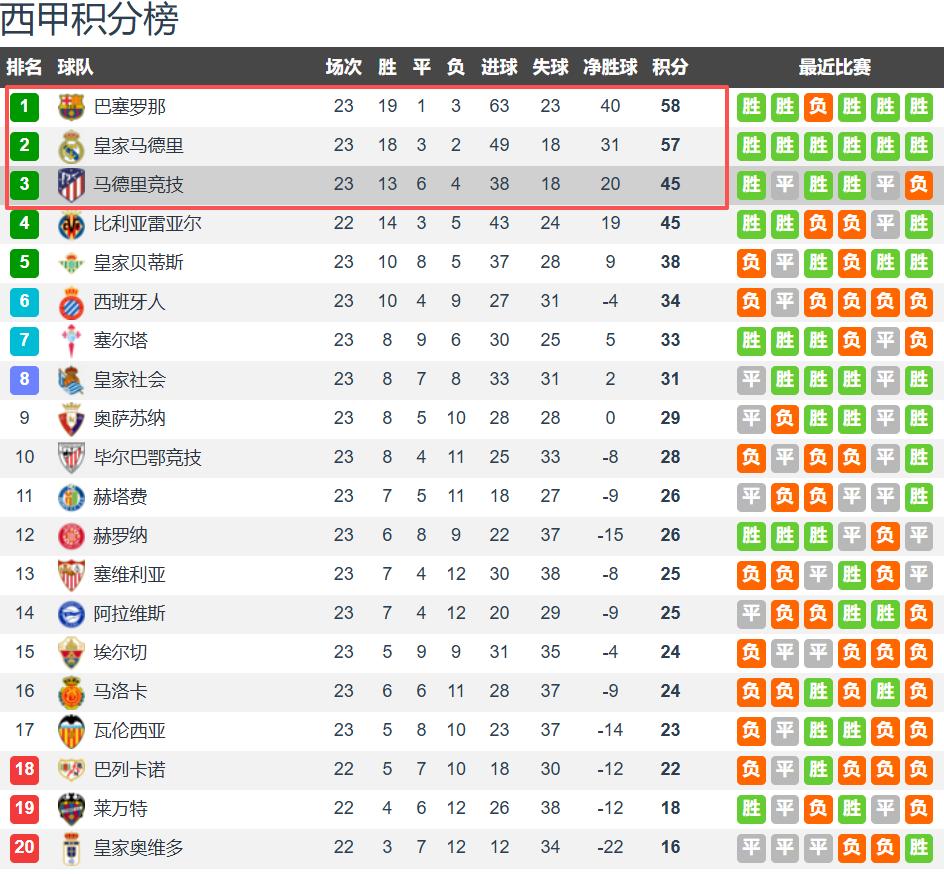Click the red rank 20 badge
944x874 pixels.
(x=24, y=848)
